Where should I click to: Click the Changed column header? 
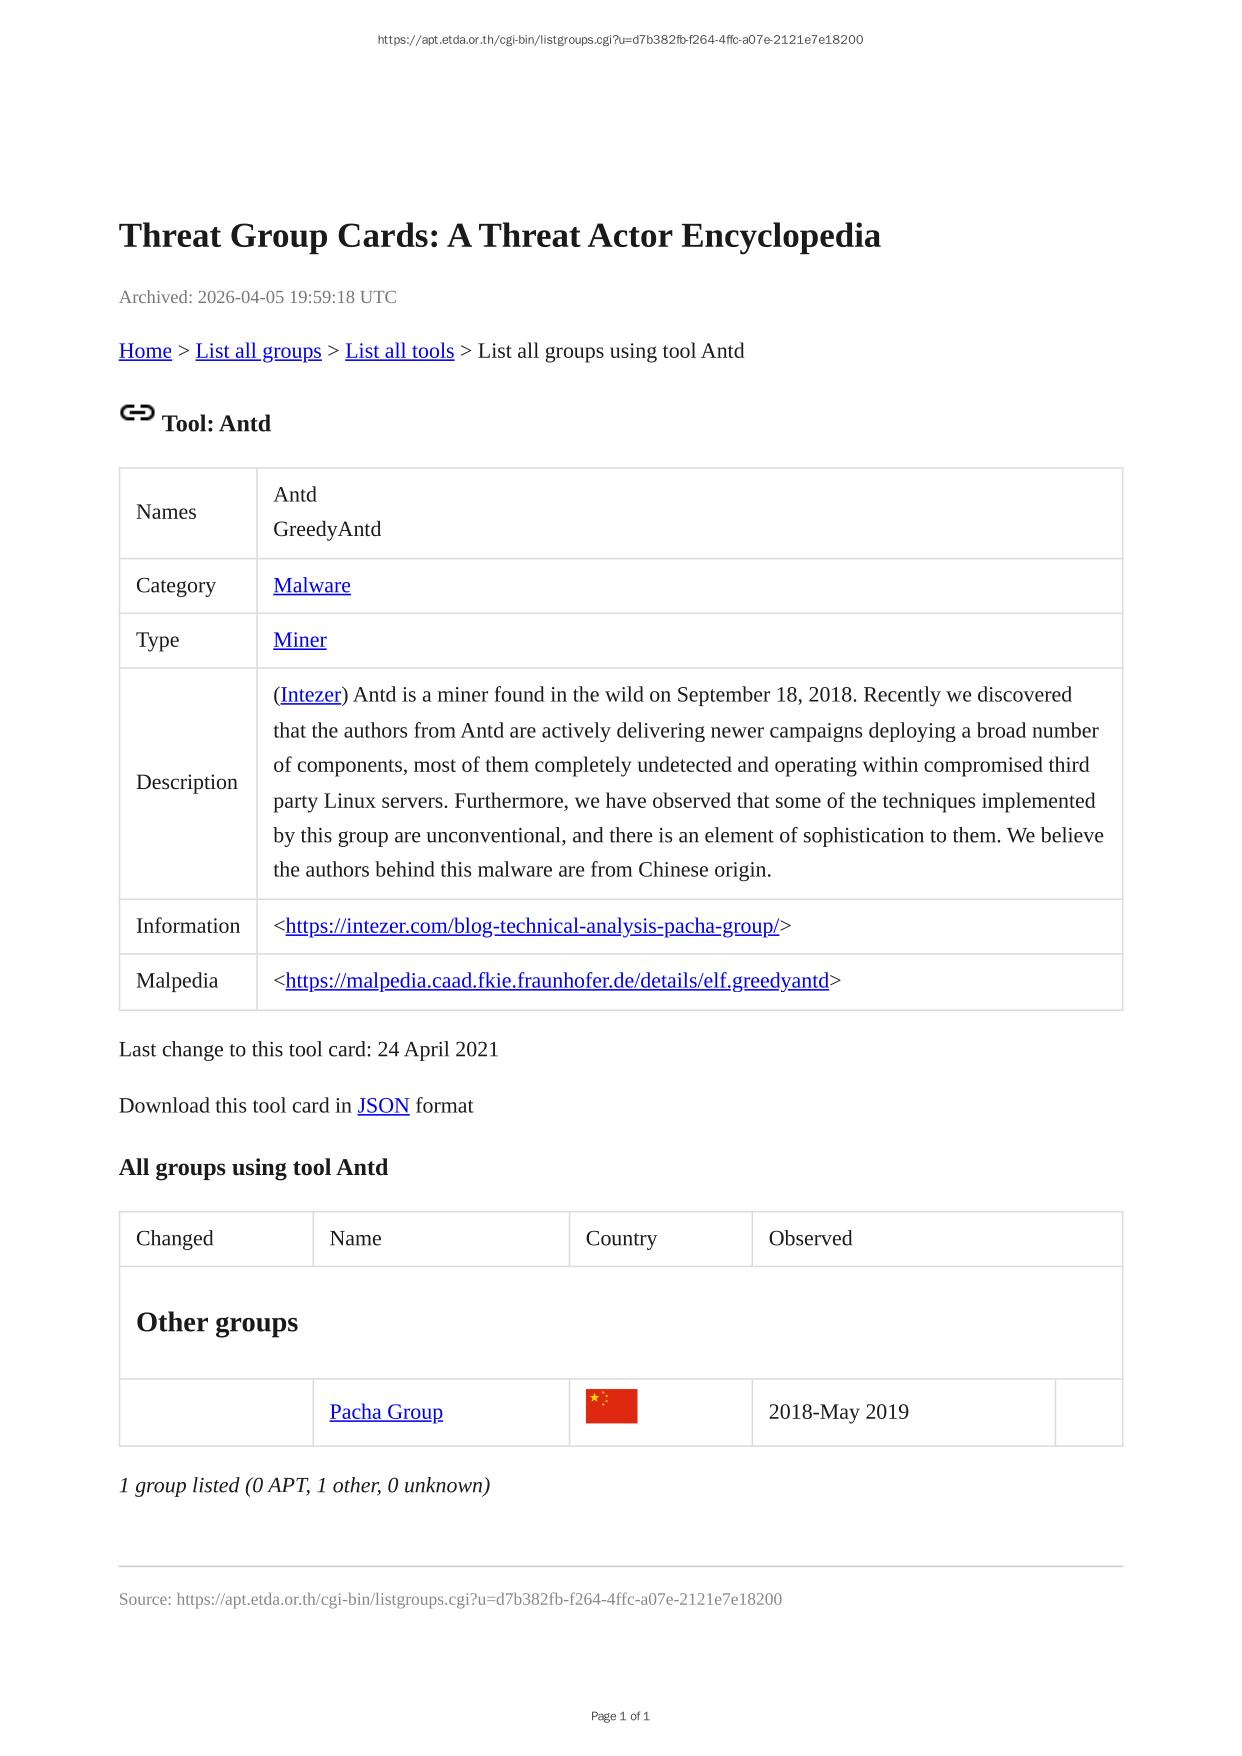pyautogui.click(x=175, y=1238)
